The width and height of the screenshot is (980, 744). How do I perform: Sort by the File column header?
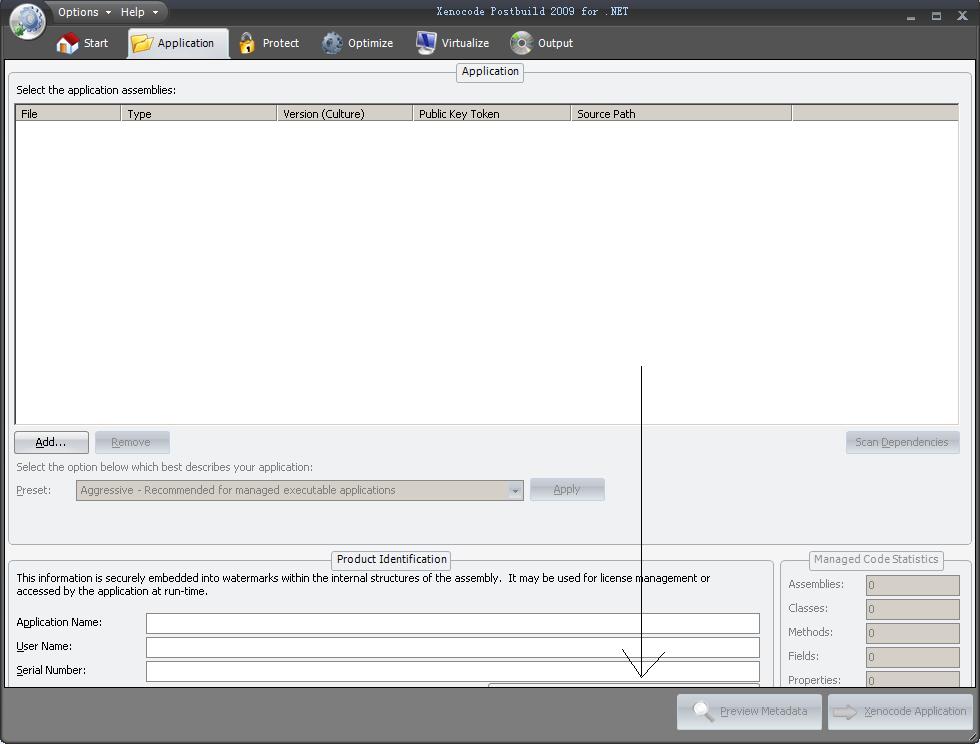[x=68, y=114]
